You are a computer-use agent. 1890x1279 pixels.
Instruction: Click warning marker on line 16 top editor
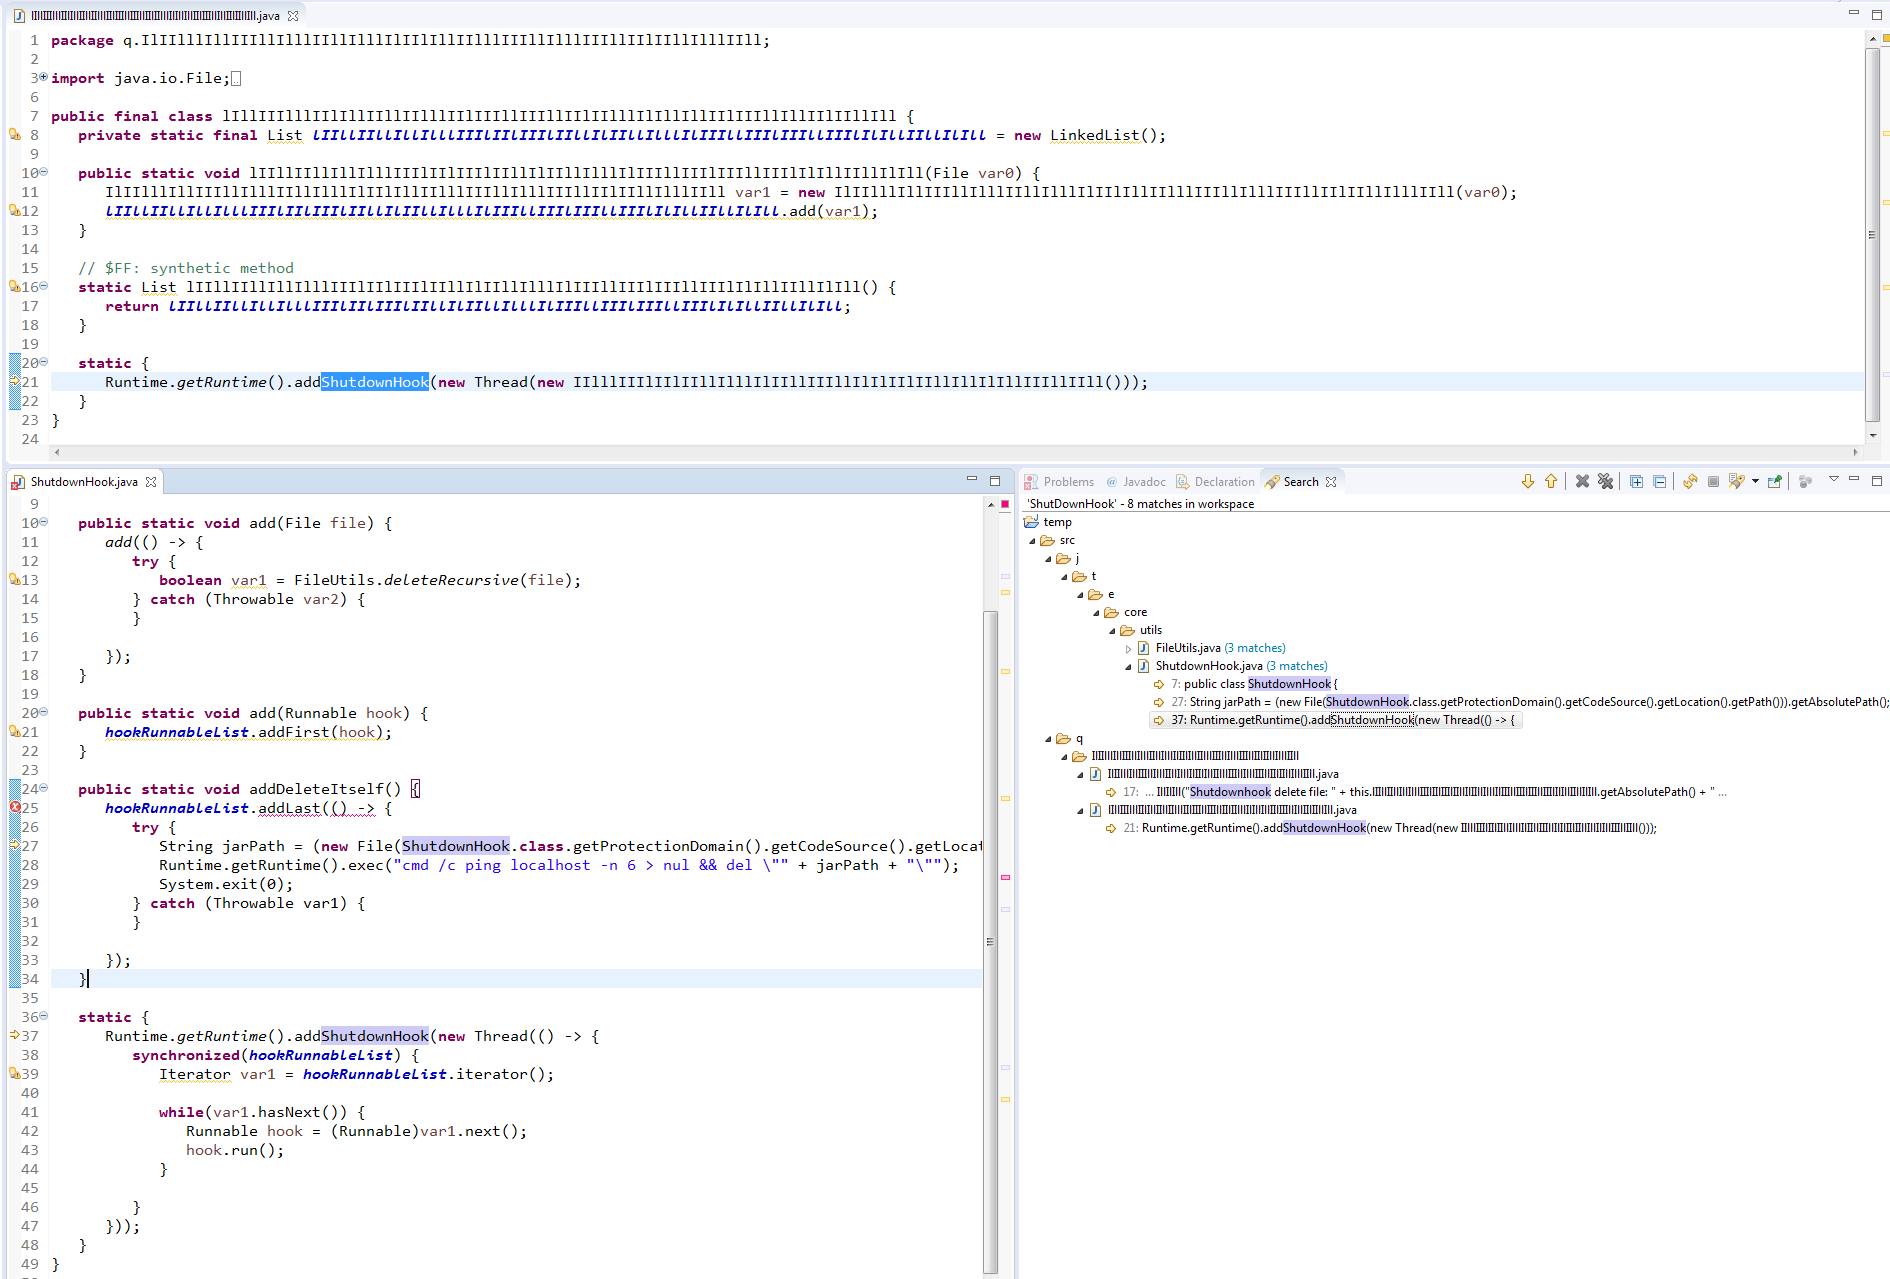[x=15, y=286]
